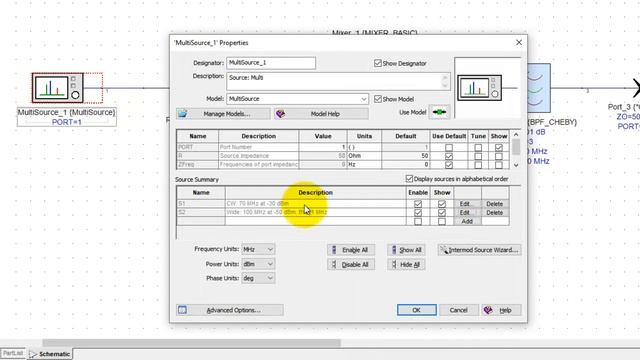Switch to the Schematic tab
The width and height of the screenshot is (640, 360).
coord(50,354)
